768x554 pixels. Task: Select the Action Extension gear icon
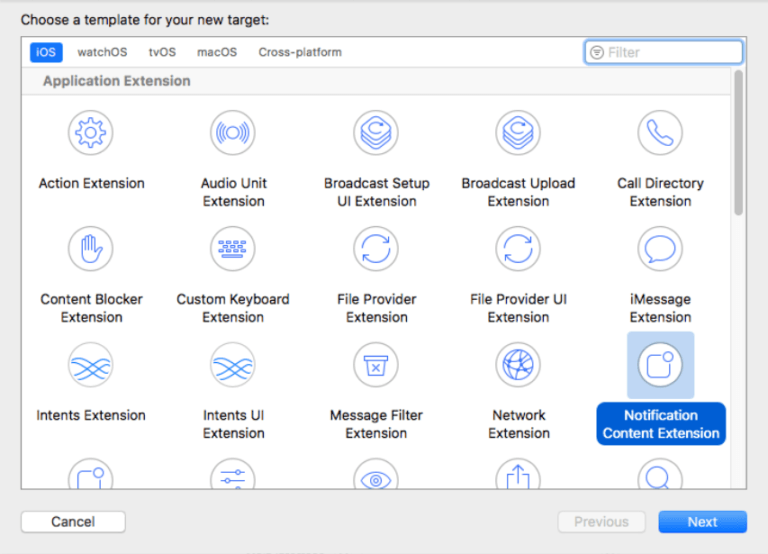click(91, 133)
